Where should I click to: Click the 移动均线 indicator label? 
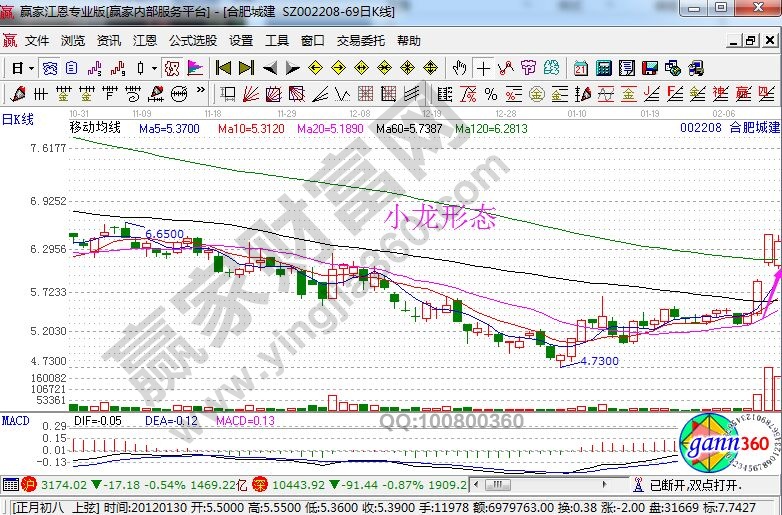pos(94,128)
